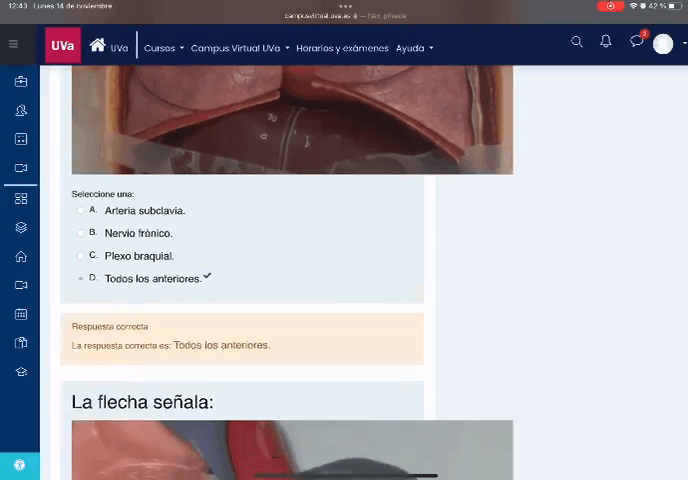
Task: Click the first video camera sidebar icon
Action: [x=21, y=168]
